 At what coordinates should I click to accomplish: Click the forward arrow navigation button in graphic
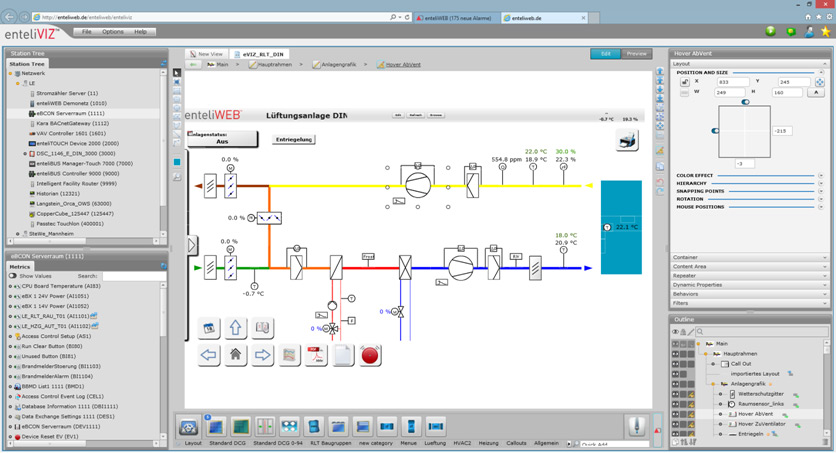tap(262, 355)
